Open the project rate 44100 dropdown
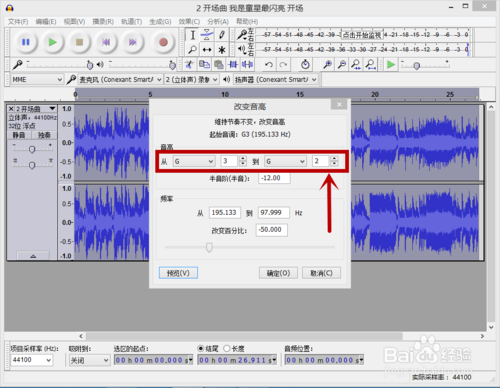 pos(31,360)
